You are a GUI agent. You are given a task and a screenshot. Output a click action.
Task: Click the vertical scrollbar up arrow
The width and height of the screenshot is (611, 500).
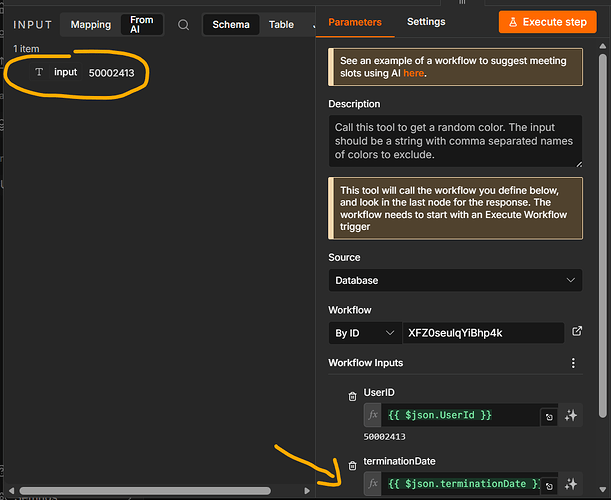(x=602, y=46)
